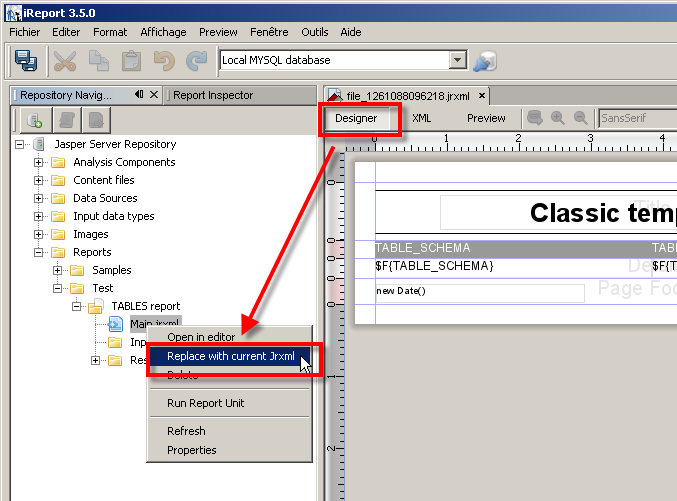Expand the Images folder
The width and height of the screenshot is (677, 501).
tap(38, 234)
